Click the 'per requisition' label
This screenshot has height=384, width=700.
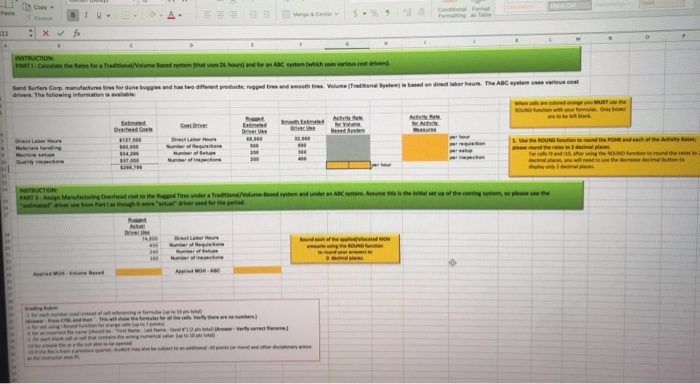[467, 144]
